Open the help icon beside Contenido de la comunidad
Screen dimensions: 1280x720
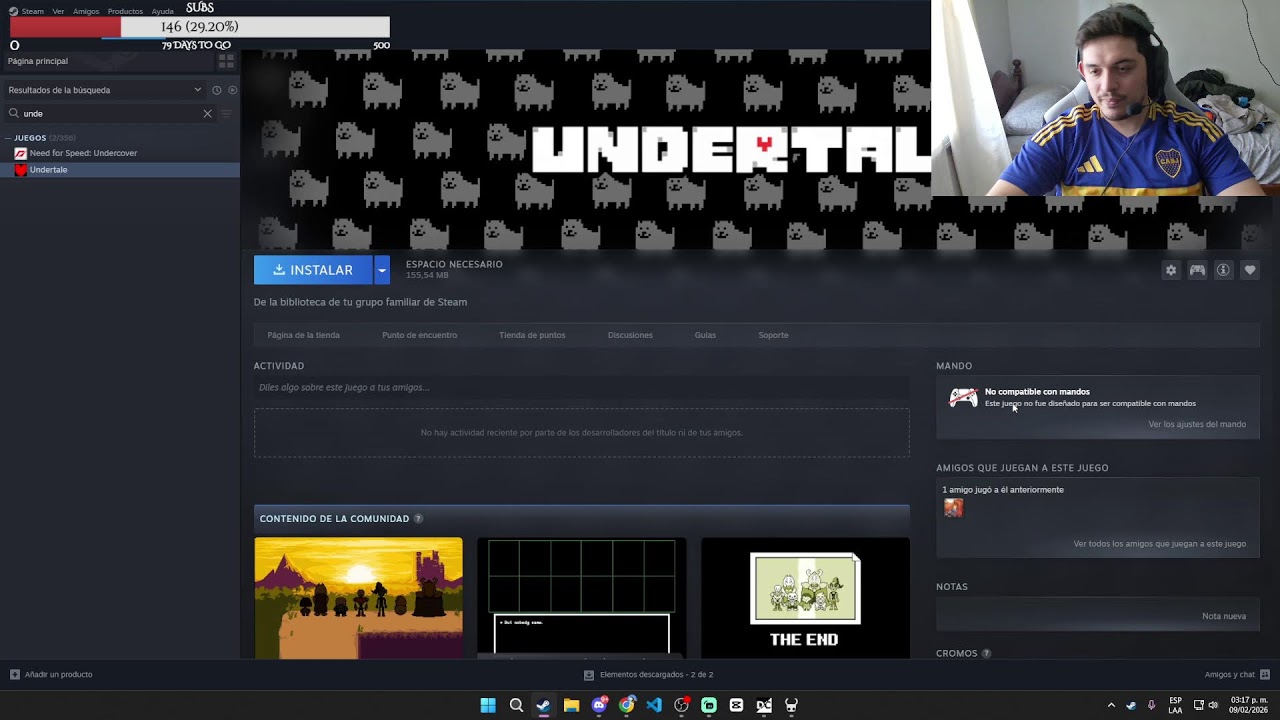418,519
